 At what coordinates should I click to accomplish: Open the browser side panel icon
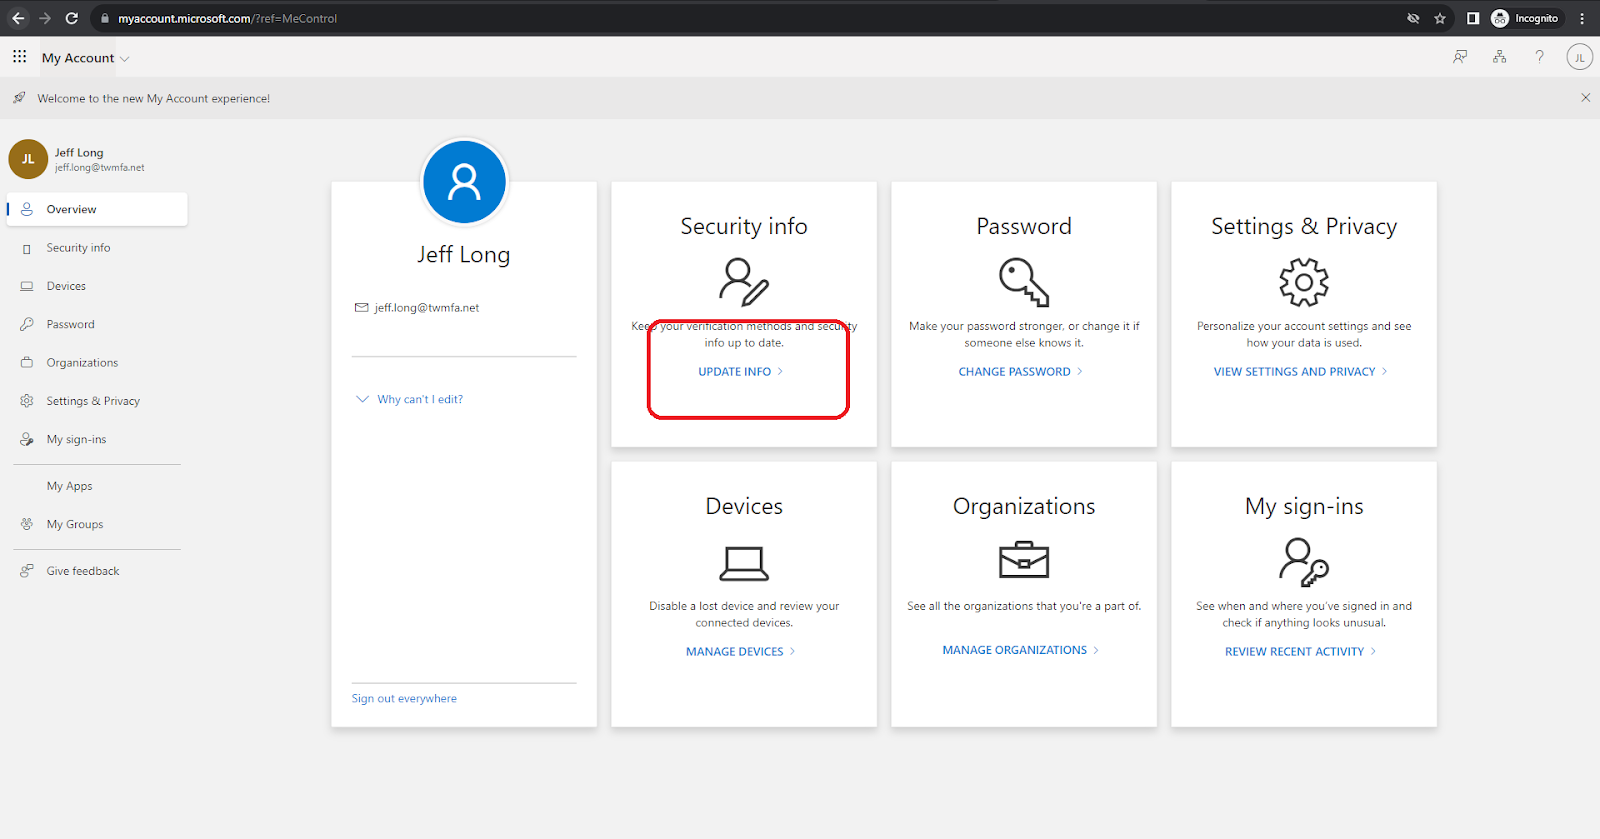click(1473, 18)
